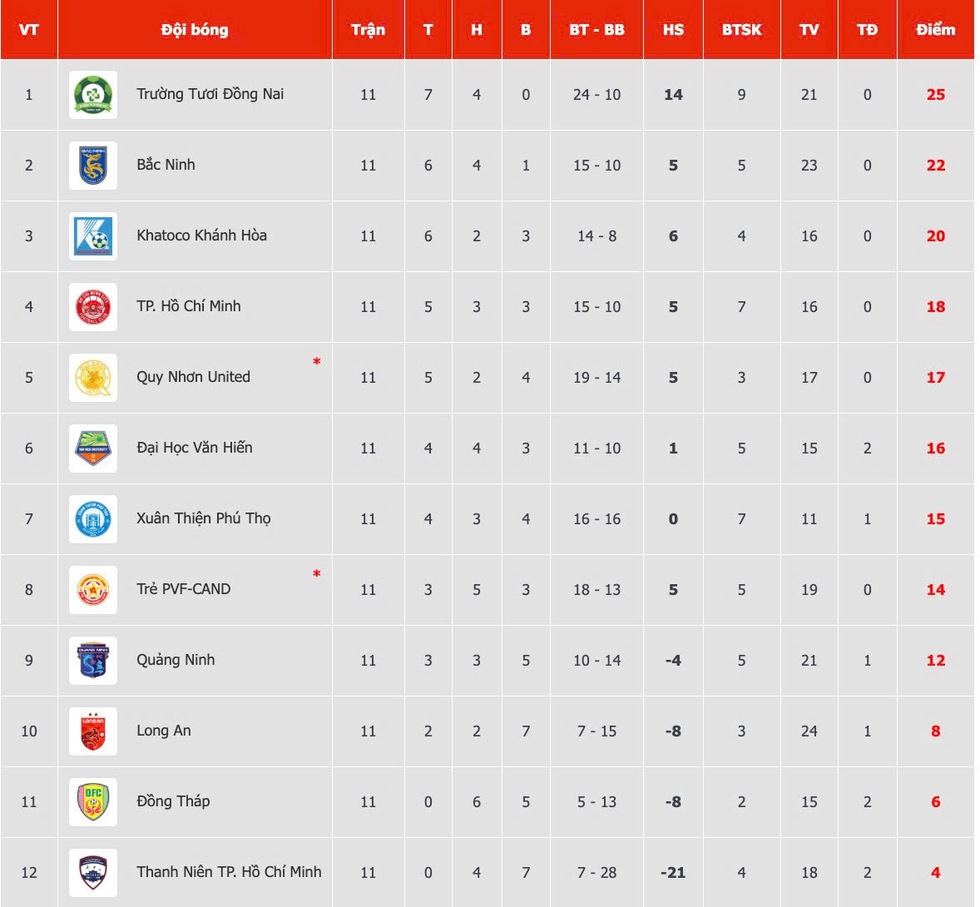Viewport: 980px width, 907px height.
Task: Click the Điểm column header
Action: click(935, 30)
